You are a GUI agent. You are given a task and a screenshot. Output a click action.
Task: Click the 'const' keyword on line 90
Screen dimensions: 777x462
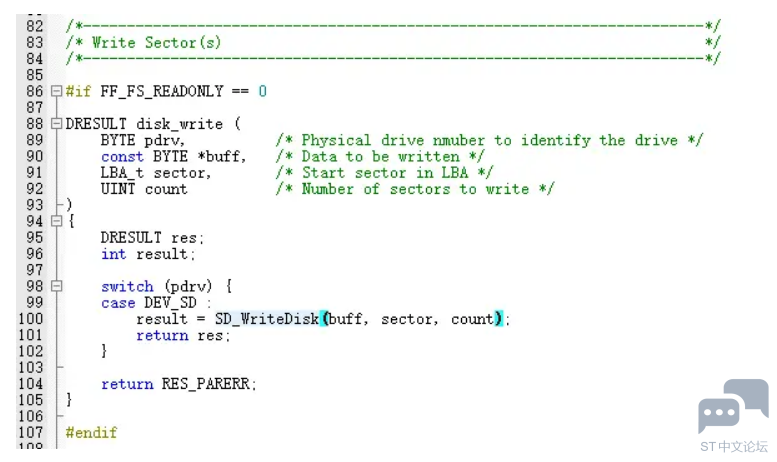click(x=122, y=157)
